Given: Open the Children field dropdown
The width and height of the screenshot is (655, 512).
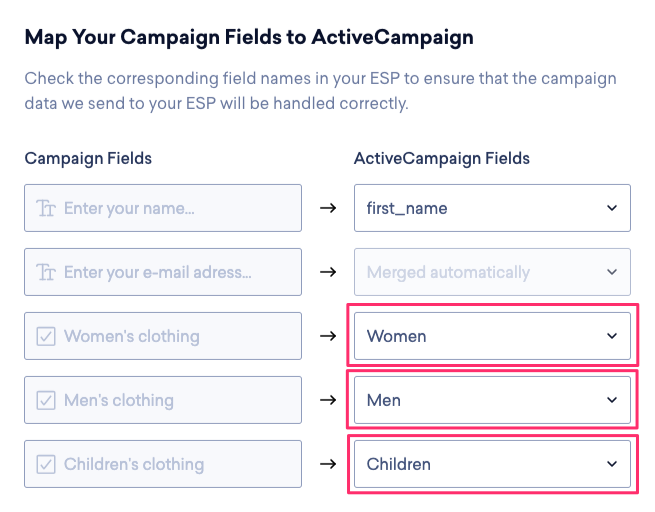Looking at the screenshot, I should coord(492,464).
